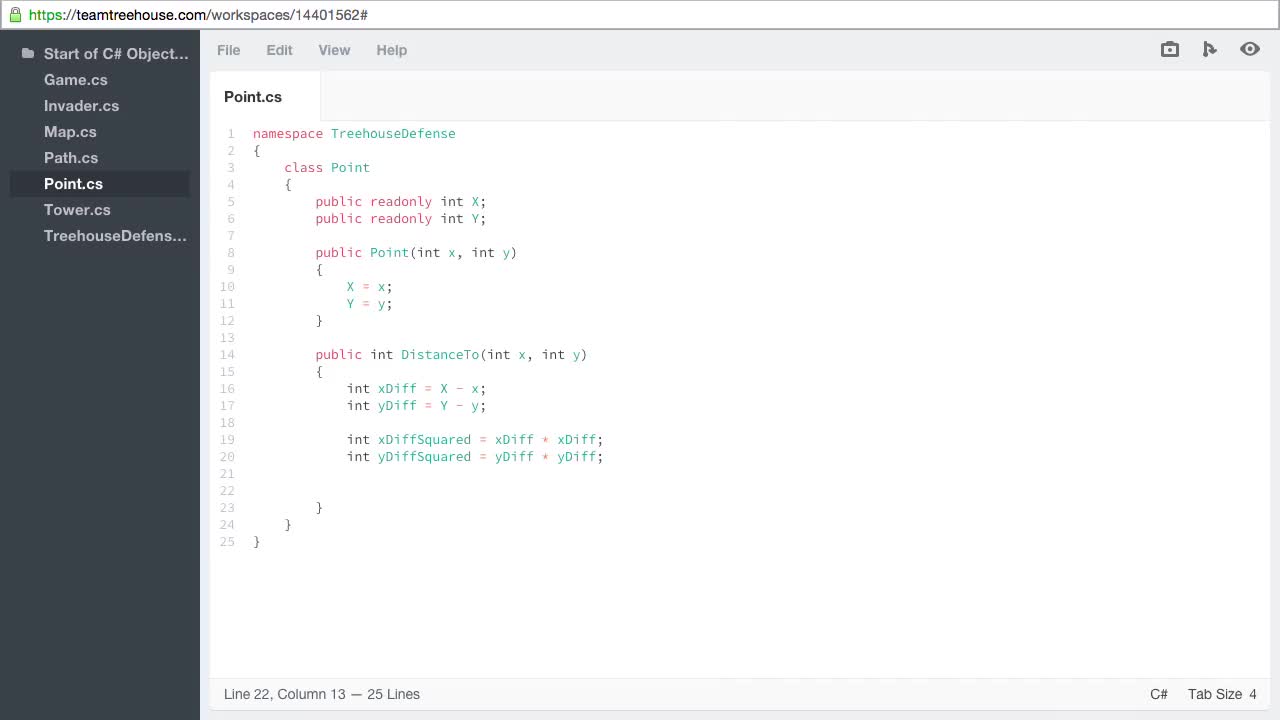The image size is (1280, 720).
Task: Click the fork workspace icon
Action: 1210,49
